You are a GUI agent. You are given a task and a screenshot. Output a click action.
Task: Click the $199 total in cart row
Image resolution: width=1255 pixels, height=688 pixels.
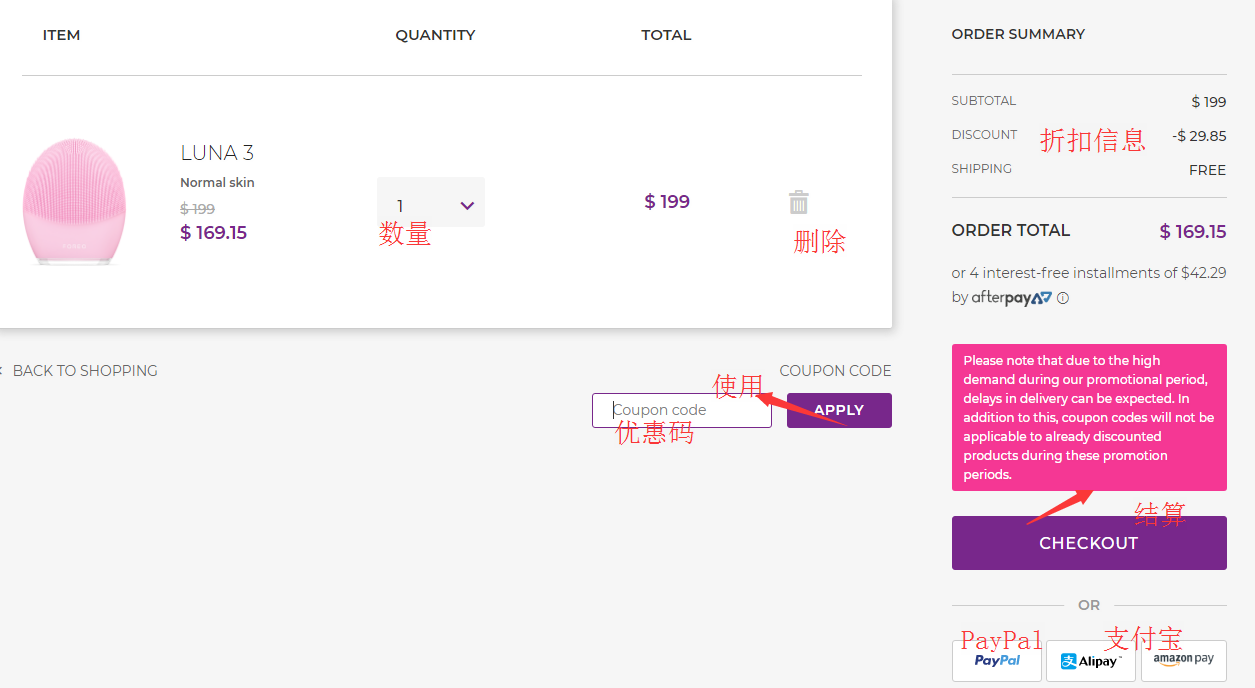point(667,202)
